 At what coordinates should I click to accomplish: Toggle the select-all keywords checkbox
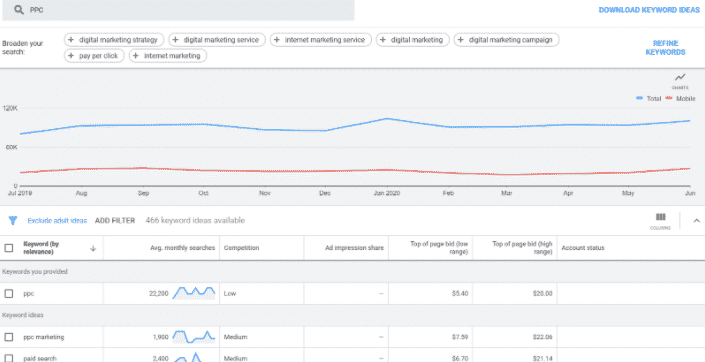click(9, 248)
